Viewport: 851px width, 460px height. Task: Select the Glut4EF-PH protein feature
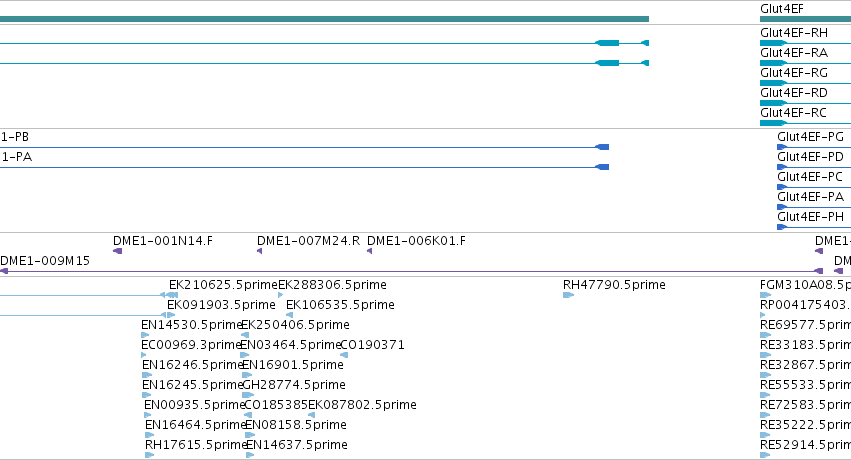coord(814,227)
